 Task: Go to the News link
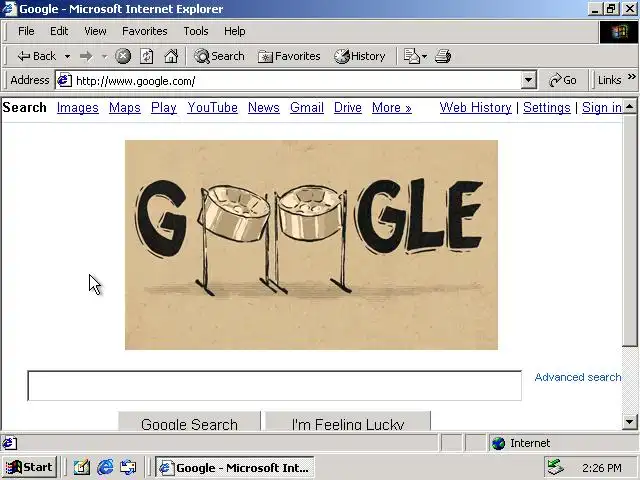coord(264,107)
